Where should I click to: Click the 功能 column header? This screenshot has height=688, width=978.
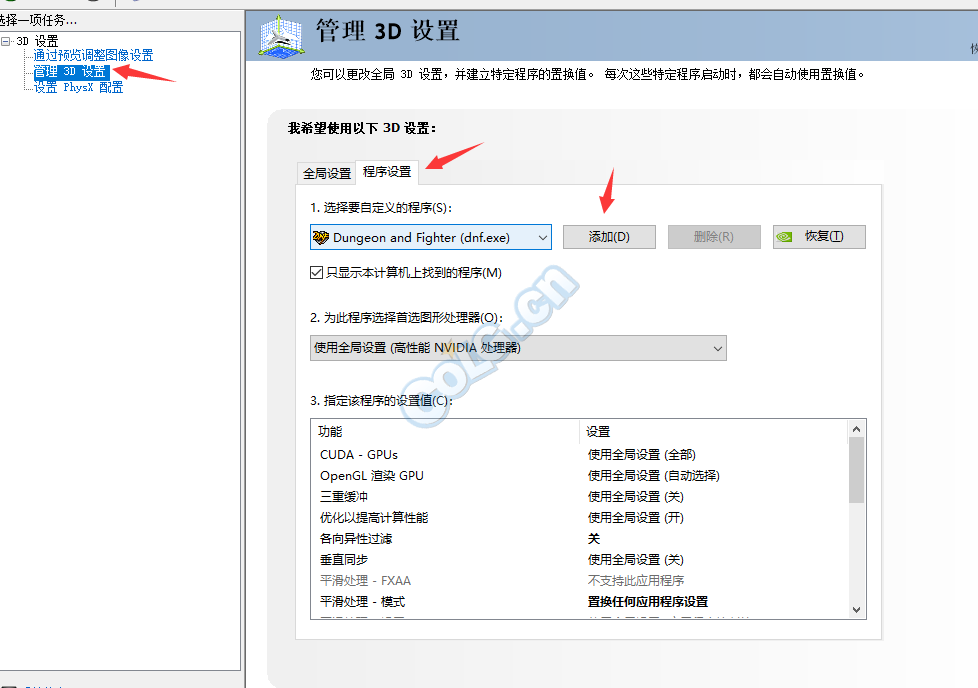[330, 432]
